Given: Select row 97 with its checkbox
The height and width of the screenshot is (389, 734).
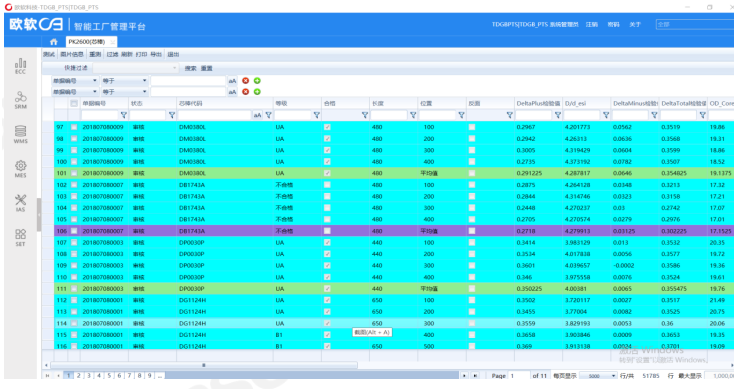Looking at the screenshot, I should (x=74, y=127).
